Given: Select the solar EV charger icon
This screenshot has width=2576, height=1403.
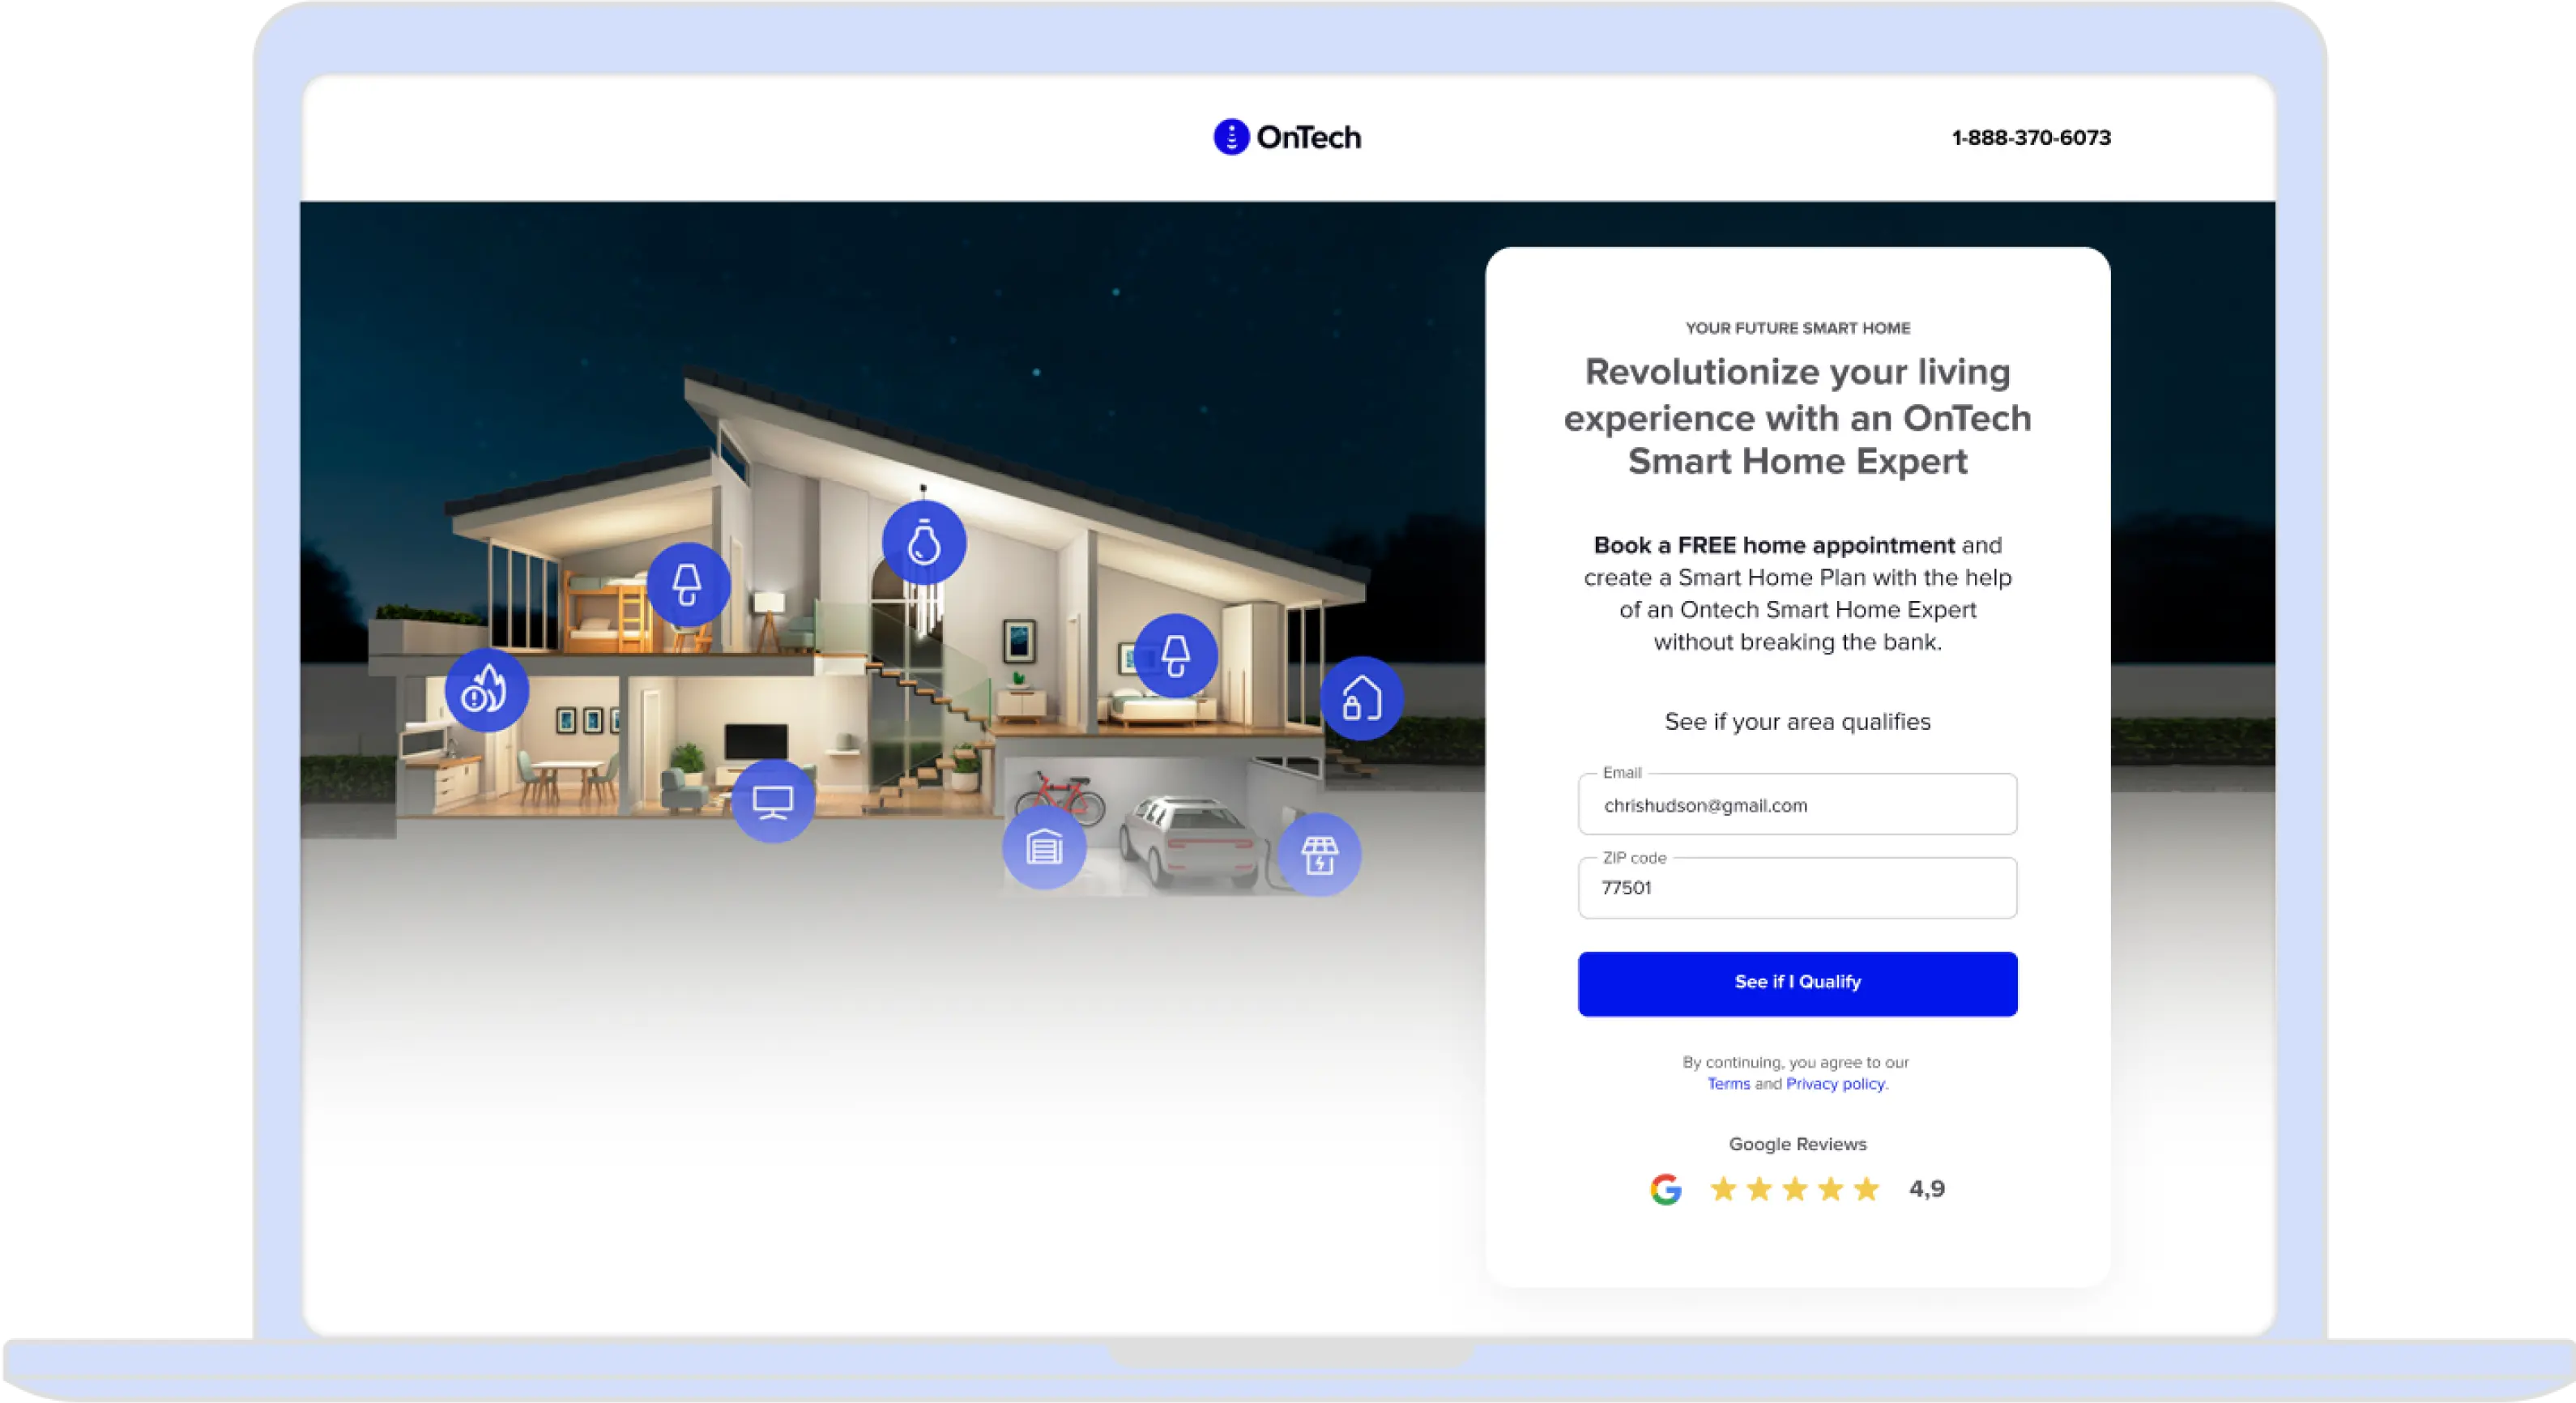Looking at the screenshot, I should (x=1319, y=855).
